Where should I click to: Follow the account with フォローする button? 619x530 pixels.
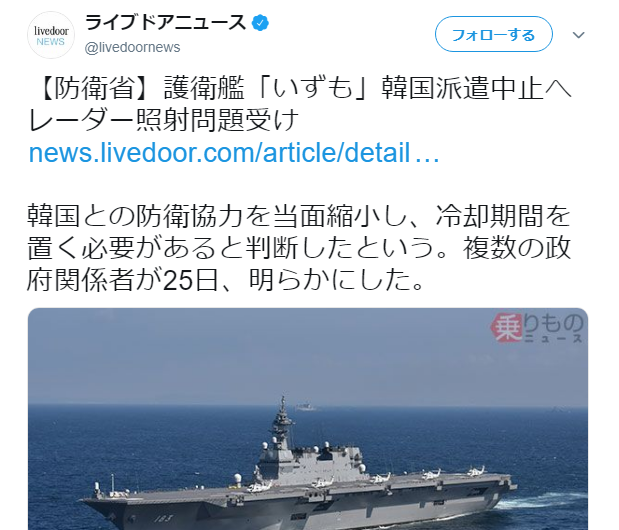point(493,34)
